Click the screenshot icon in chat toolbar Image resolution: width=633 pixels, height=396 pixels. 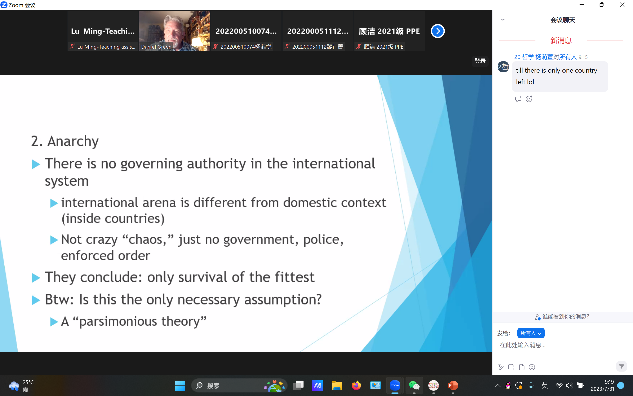point(511,367)
